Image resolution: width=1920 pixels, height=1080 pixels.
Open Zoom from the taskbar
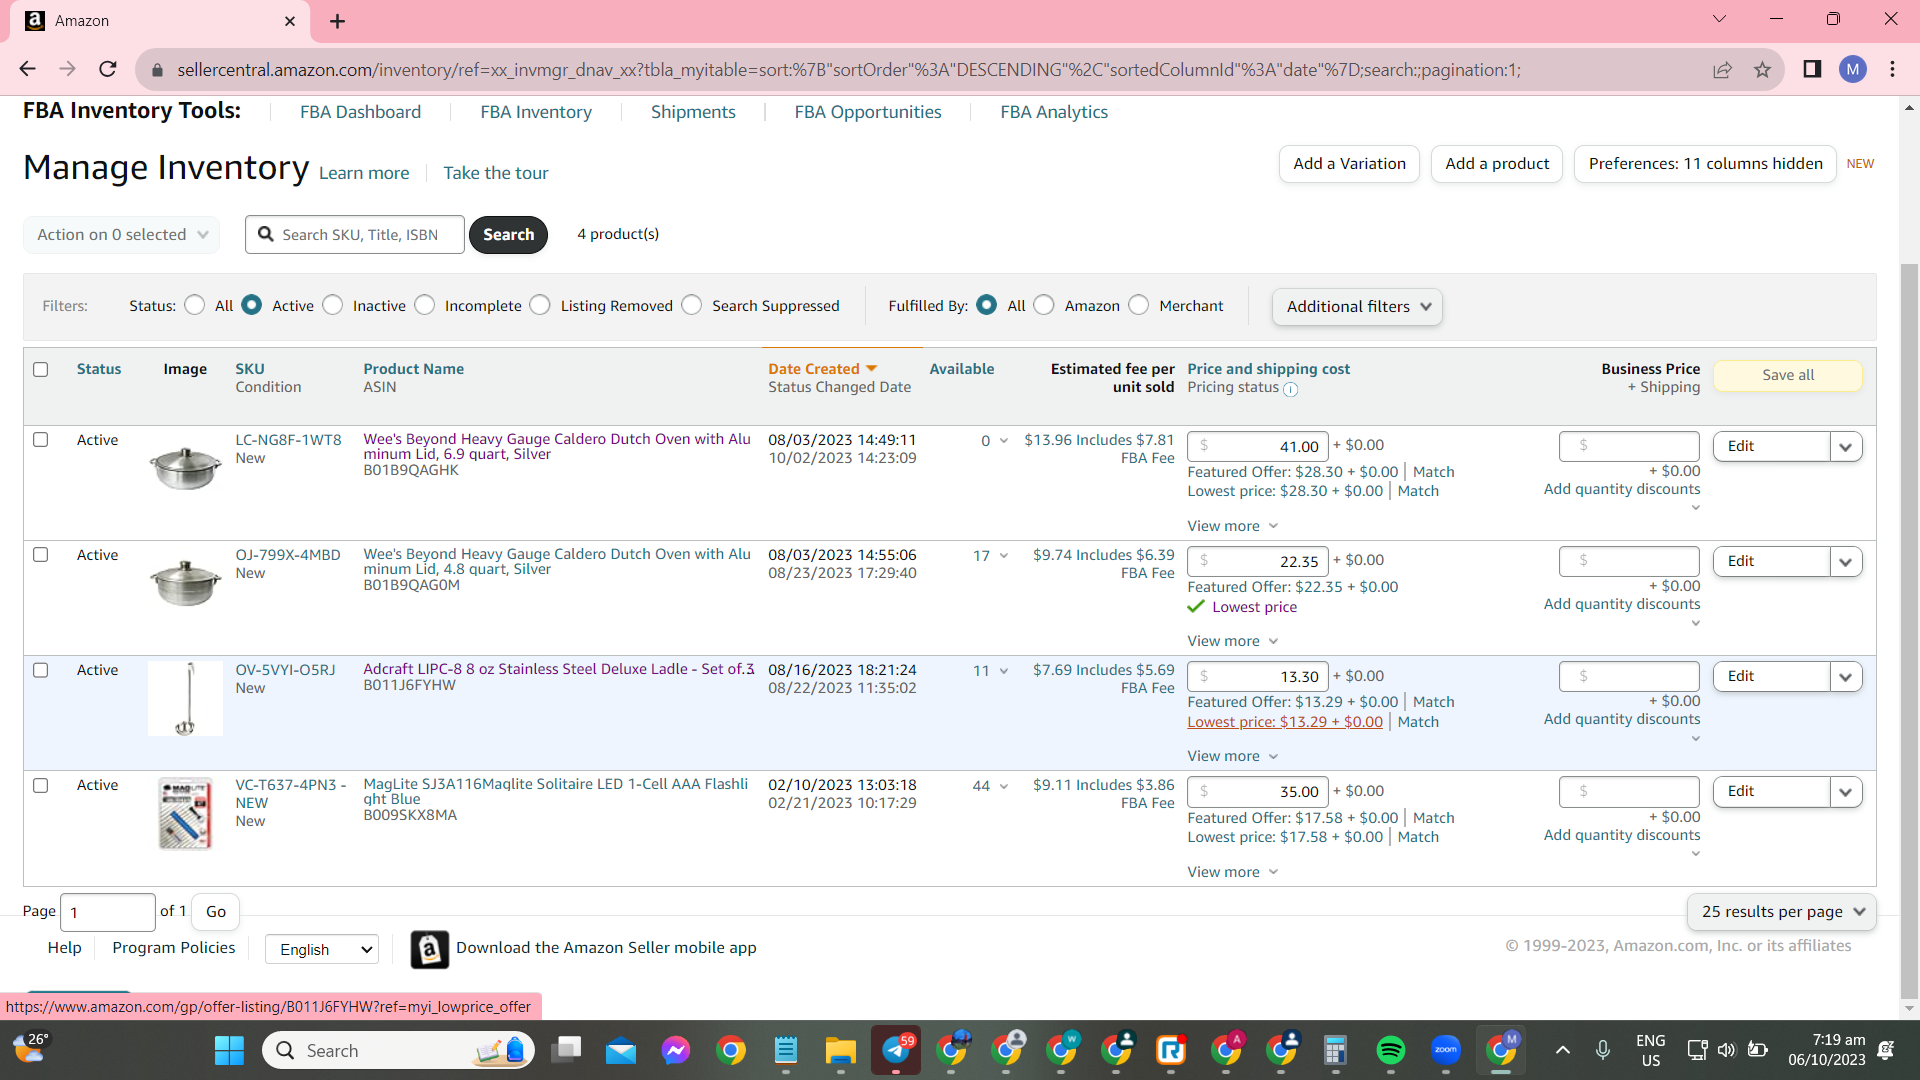[1445, 1050]
